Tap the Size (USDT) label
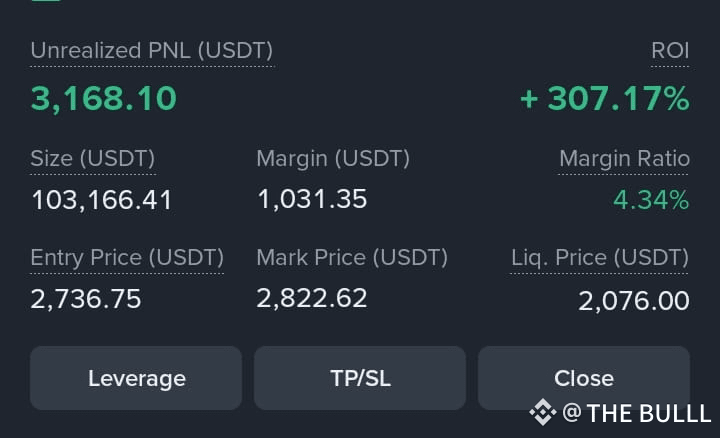The image size is (720, 438). [93, 159]
